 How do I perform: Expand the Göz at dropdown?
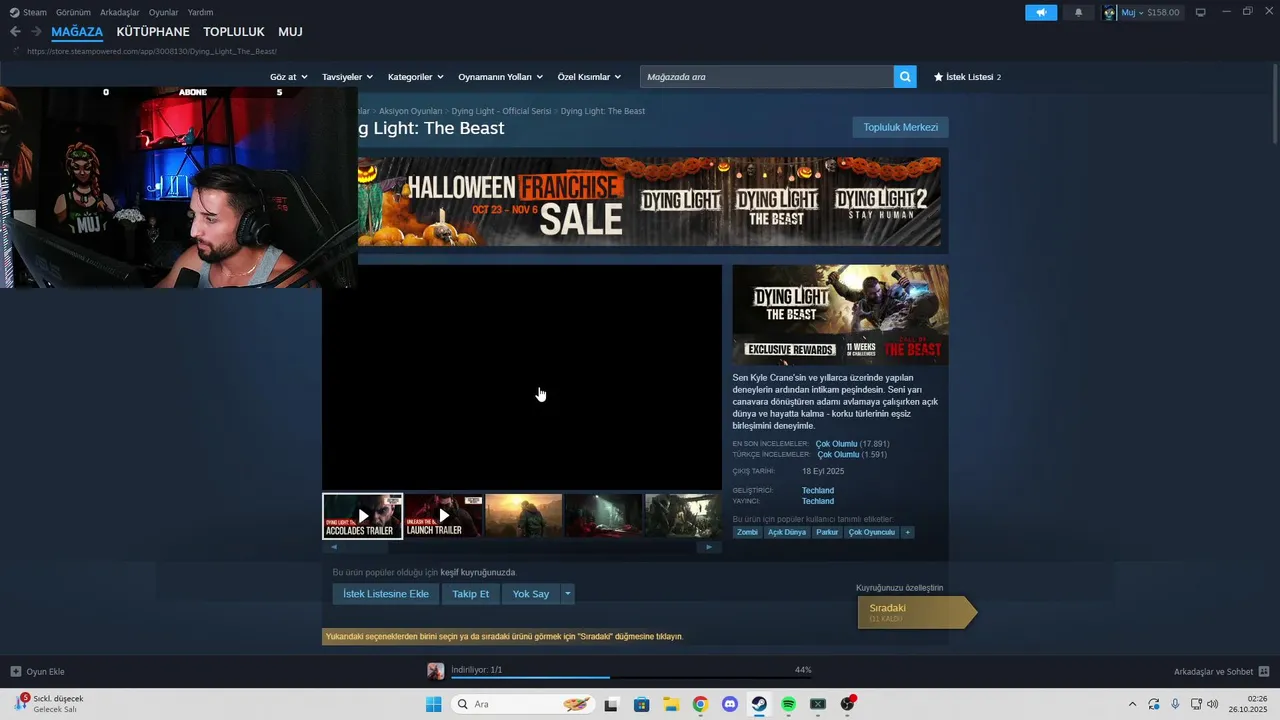[x=287, y=77]
